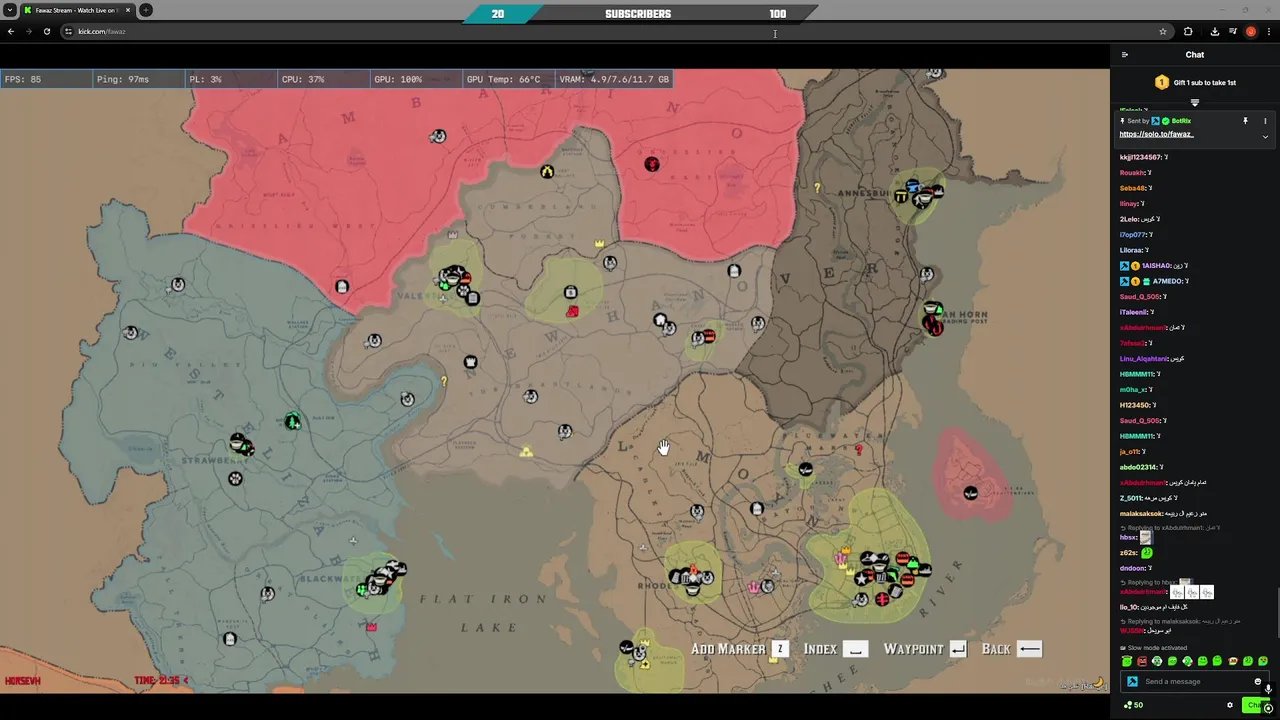Viewport: 1280px width, 720px height.
Task: Open the browser profile avatar
Action: tap(1250, 31)
